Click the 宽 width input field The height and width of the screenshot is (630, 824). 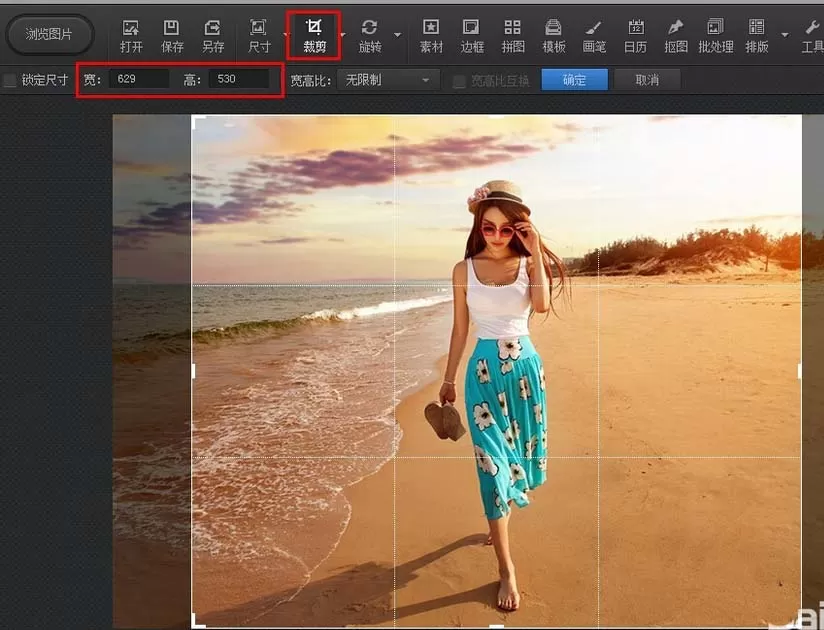pyautogui.click(x=139, y=79)
